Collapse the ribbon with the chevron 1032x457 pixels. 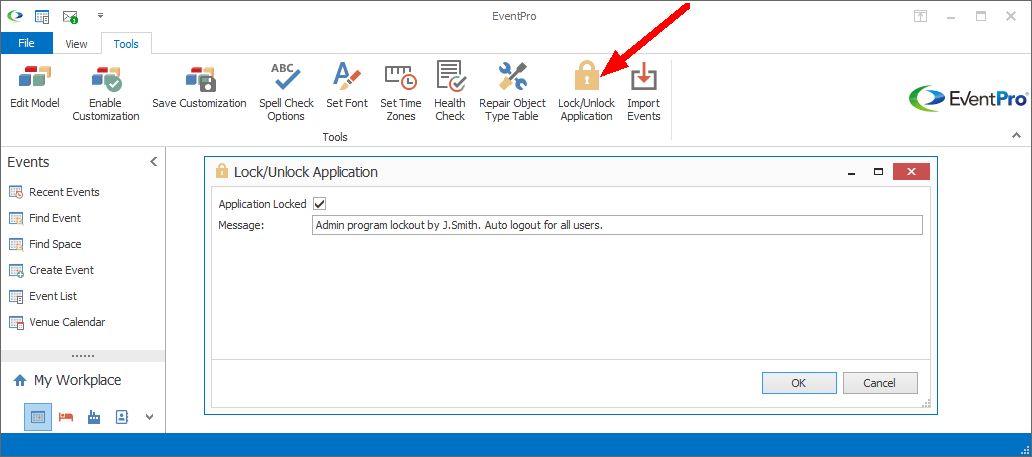pos(1016,135)
